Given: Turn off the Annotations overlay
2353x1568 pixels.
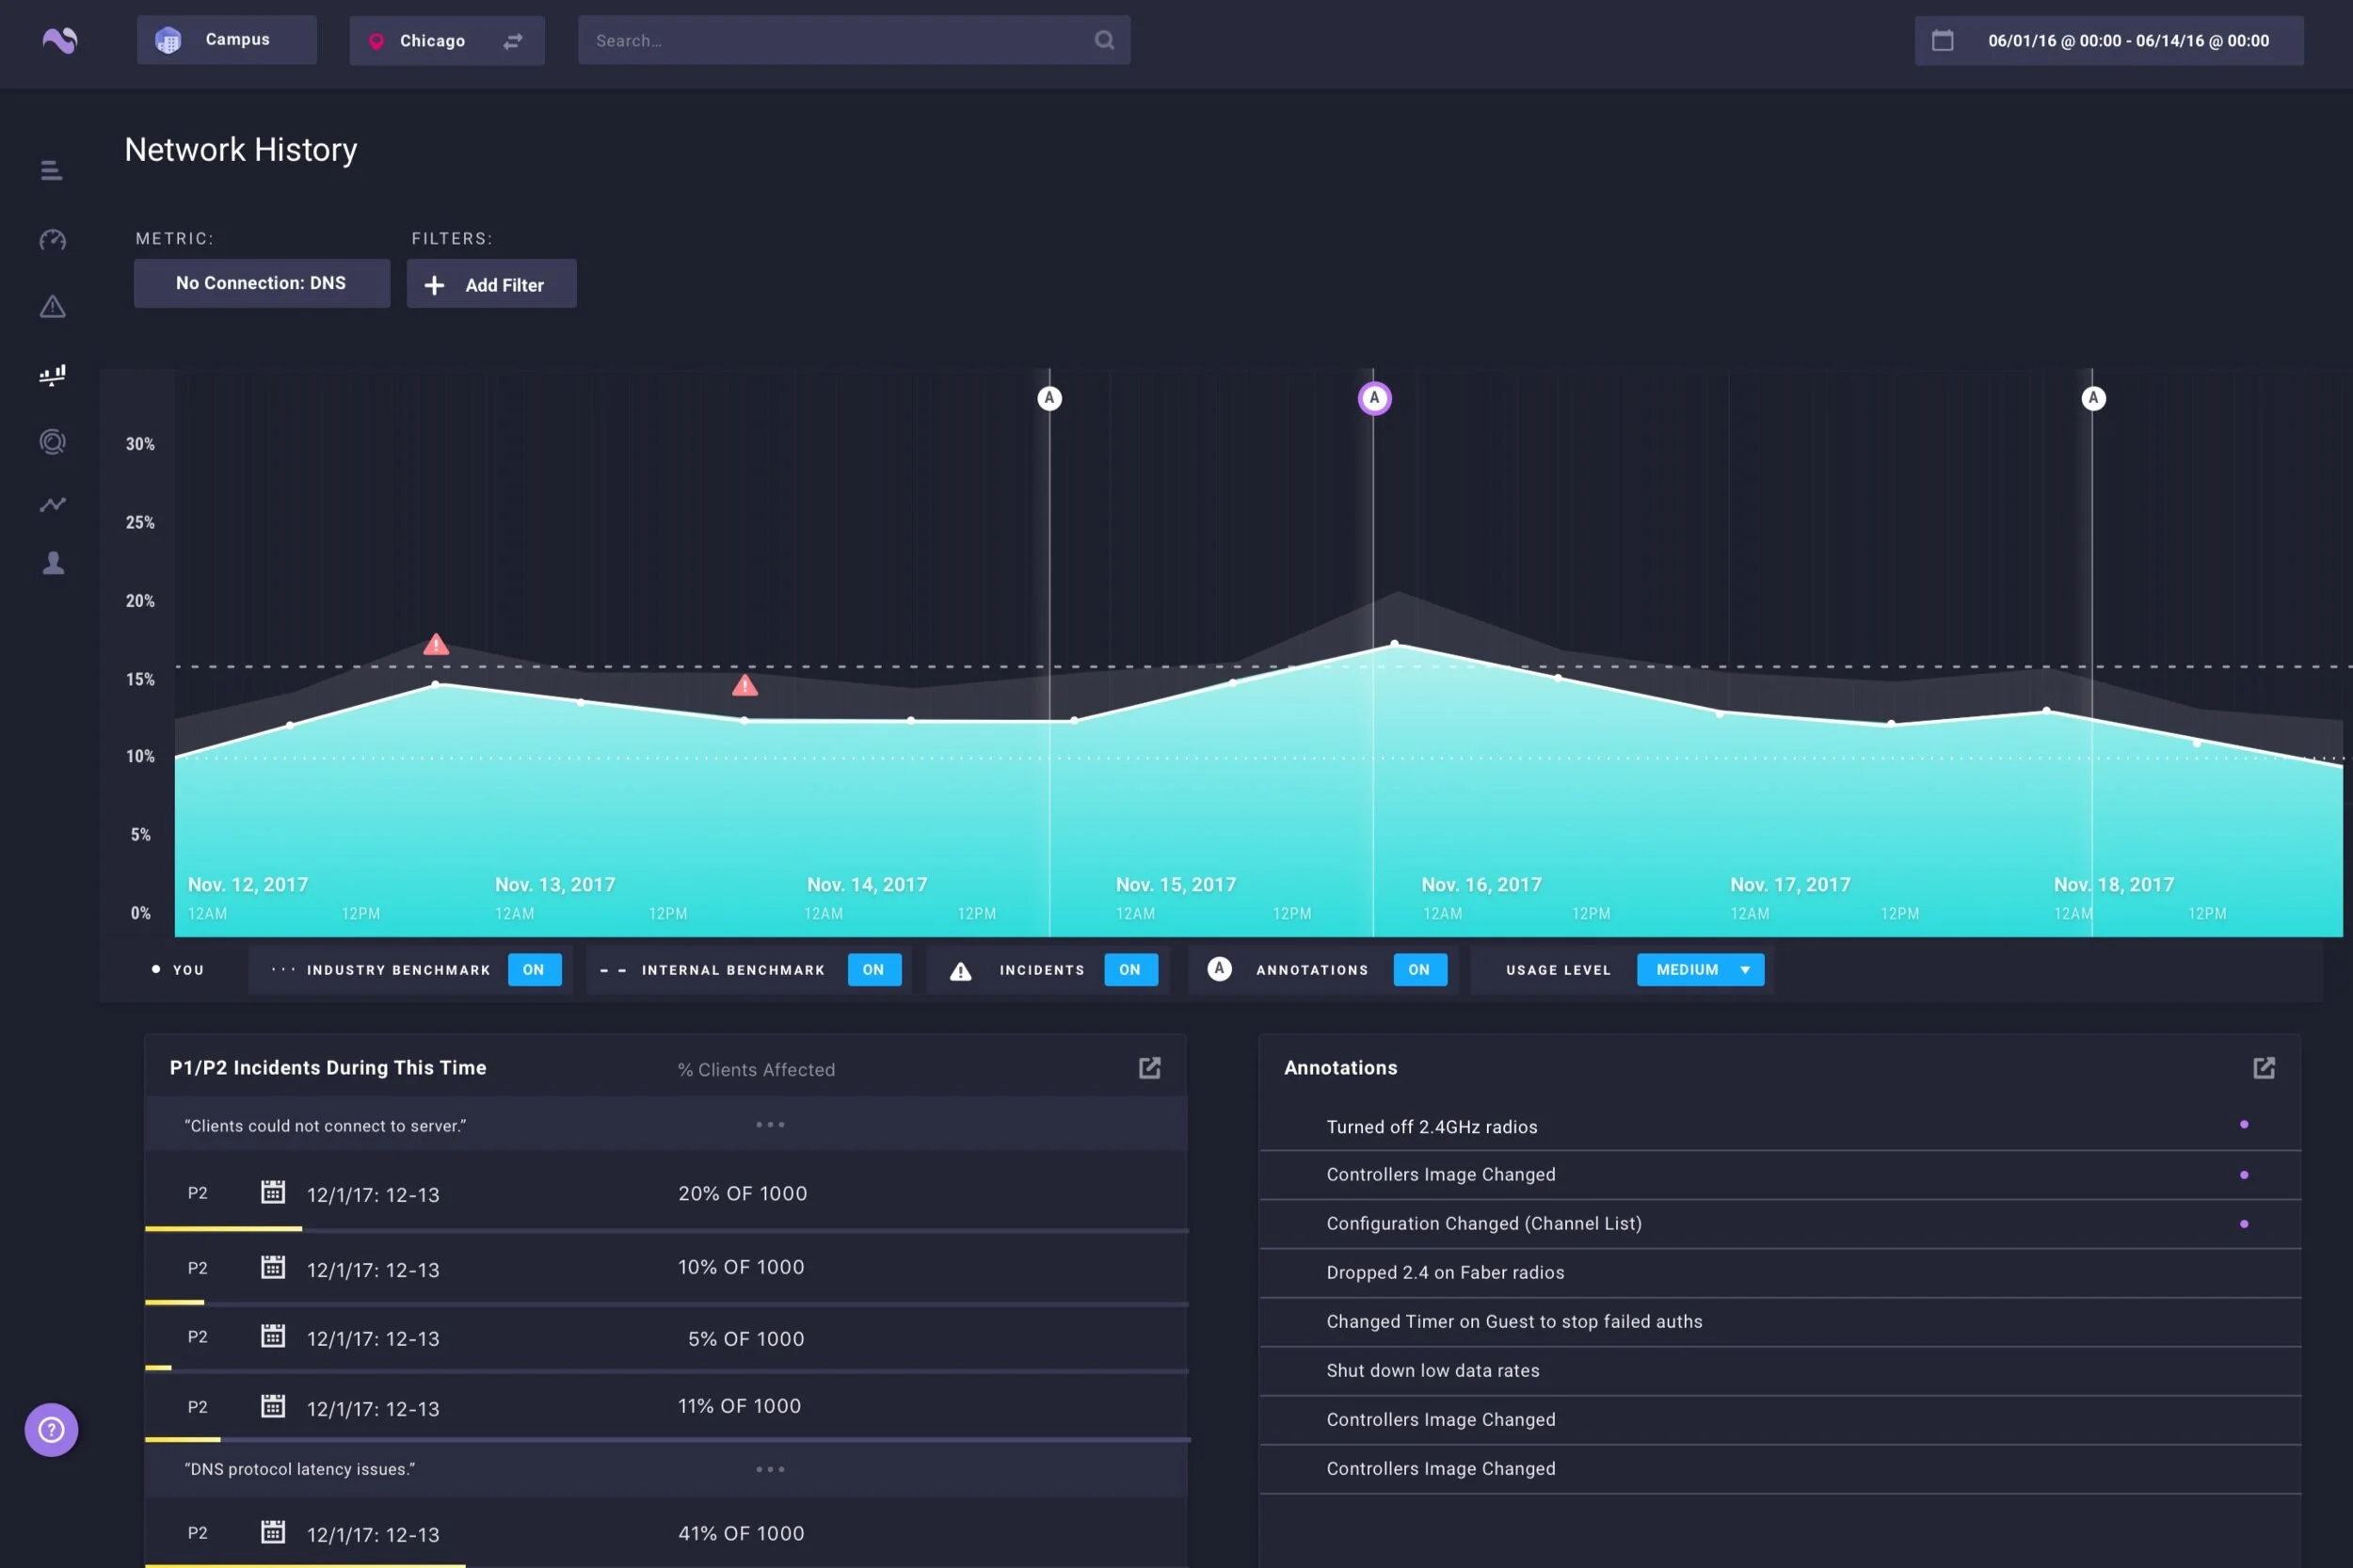Looking at the screenshot, I should tap(1418, 970).
